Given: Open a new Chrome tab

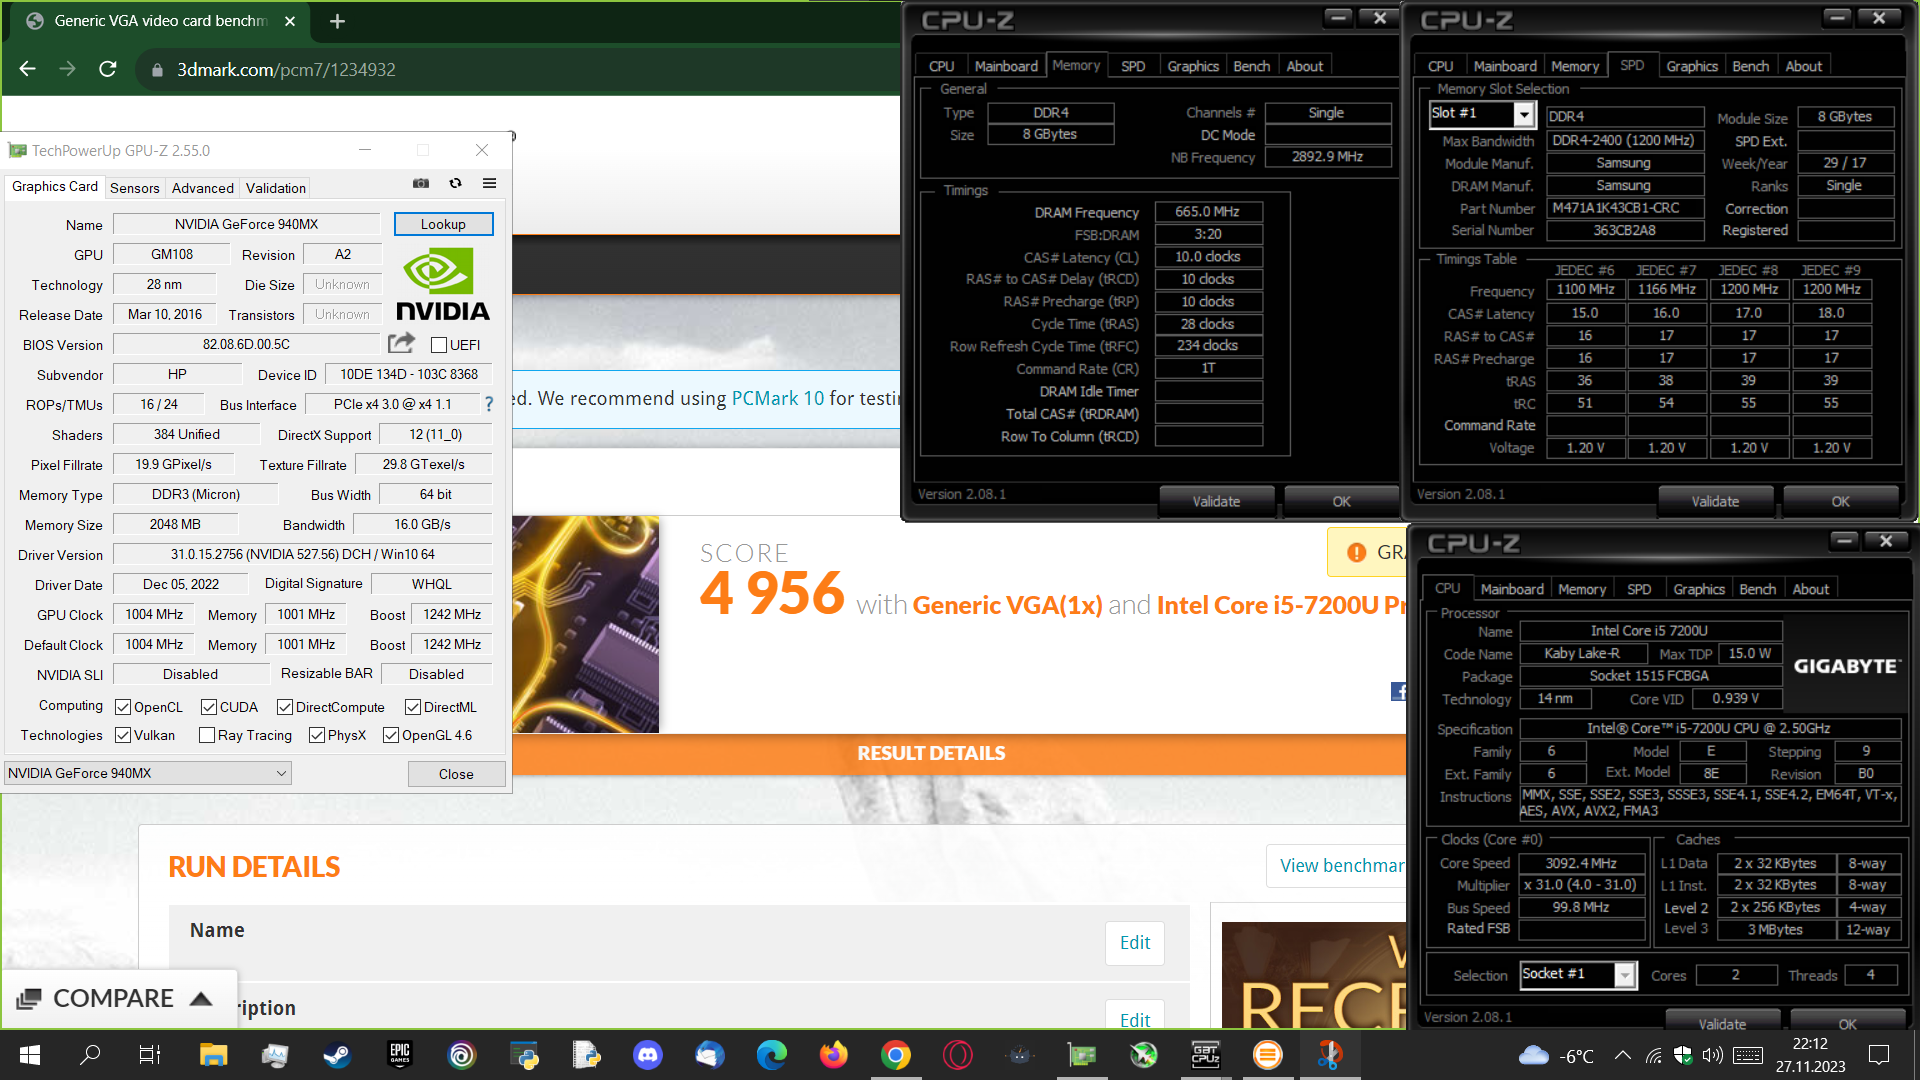Looking at the screenshot, I should point(337,21).
